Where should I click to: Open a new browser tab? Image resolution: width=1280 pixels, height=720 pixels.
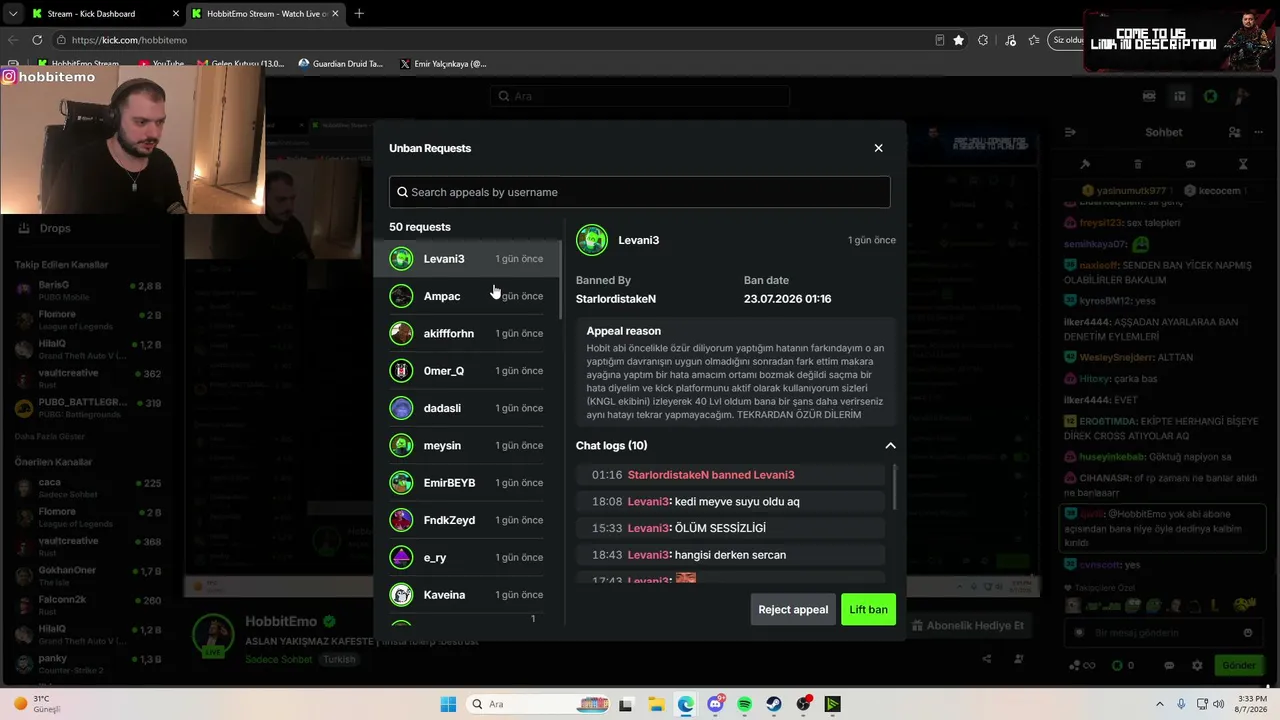tap(359, 14)
